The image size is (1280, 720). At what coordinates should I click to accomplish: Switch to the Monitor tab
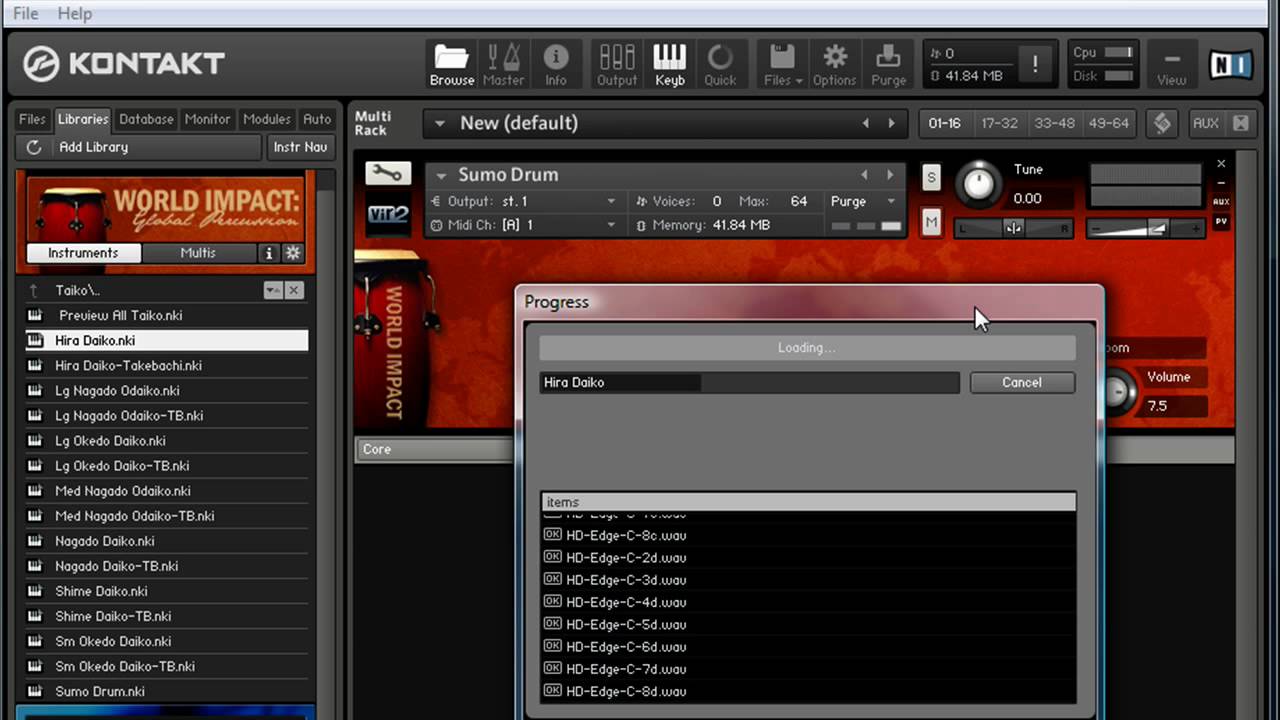(x=207, y=119)
